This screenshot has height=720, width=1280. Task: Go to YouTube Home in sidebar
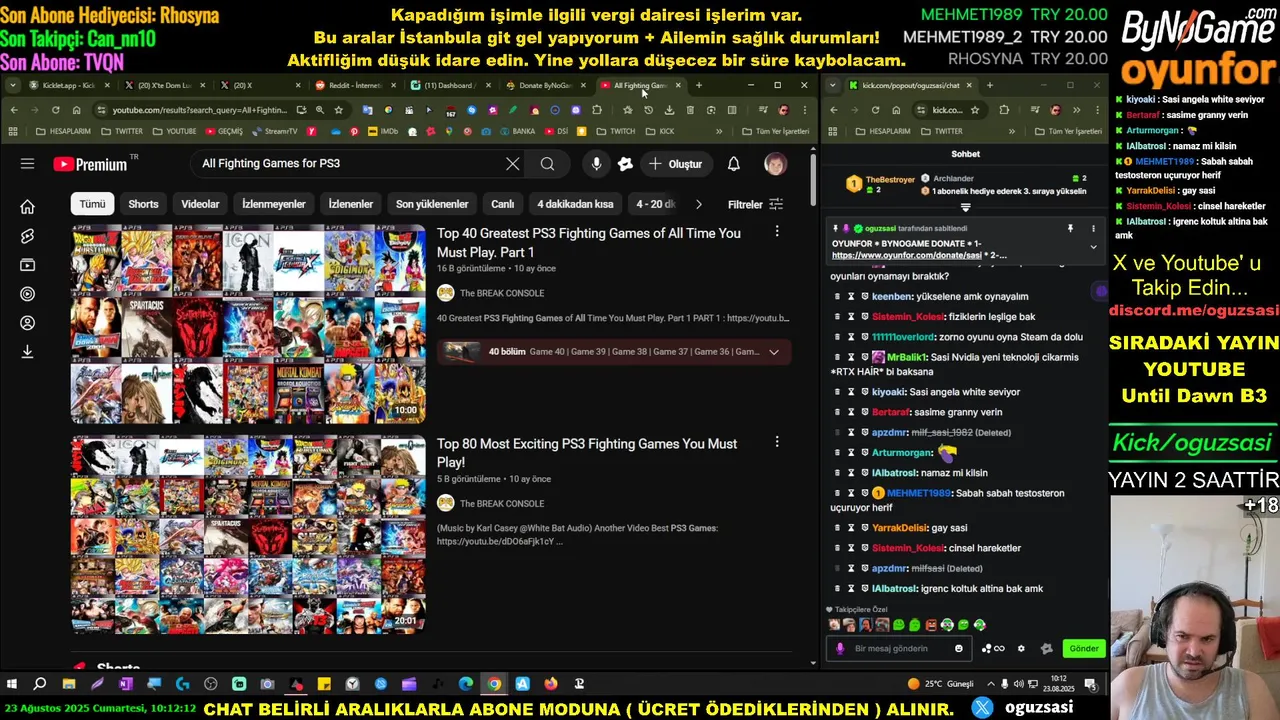click(x=27, y=207)
